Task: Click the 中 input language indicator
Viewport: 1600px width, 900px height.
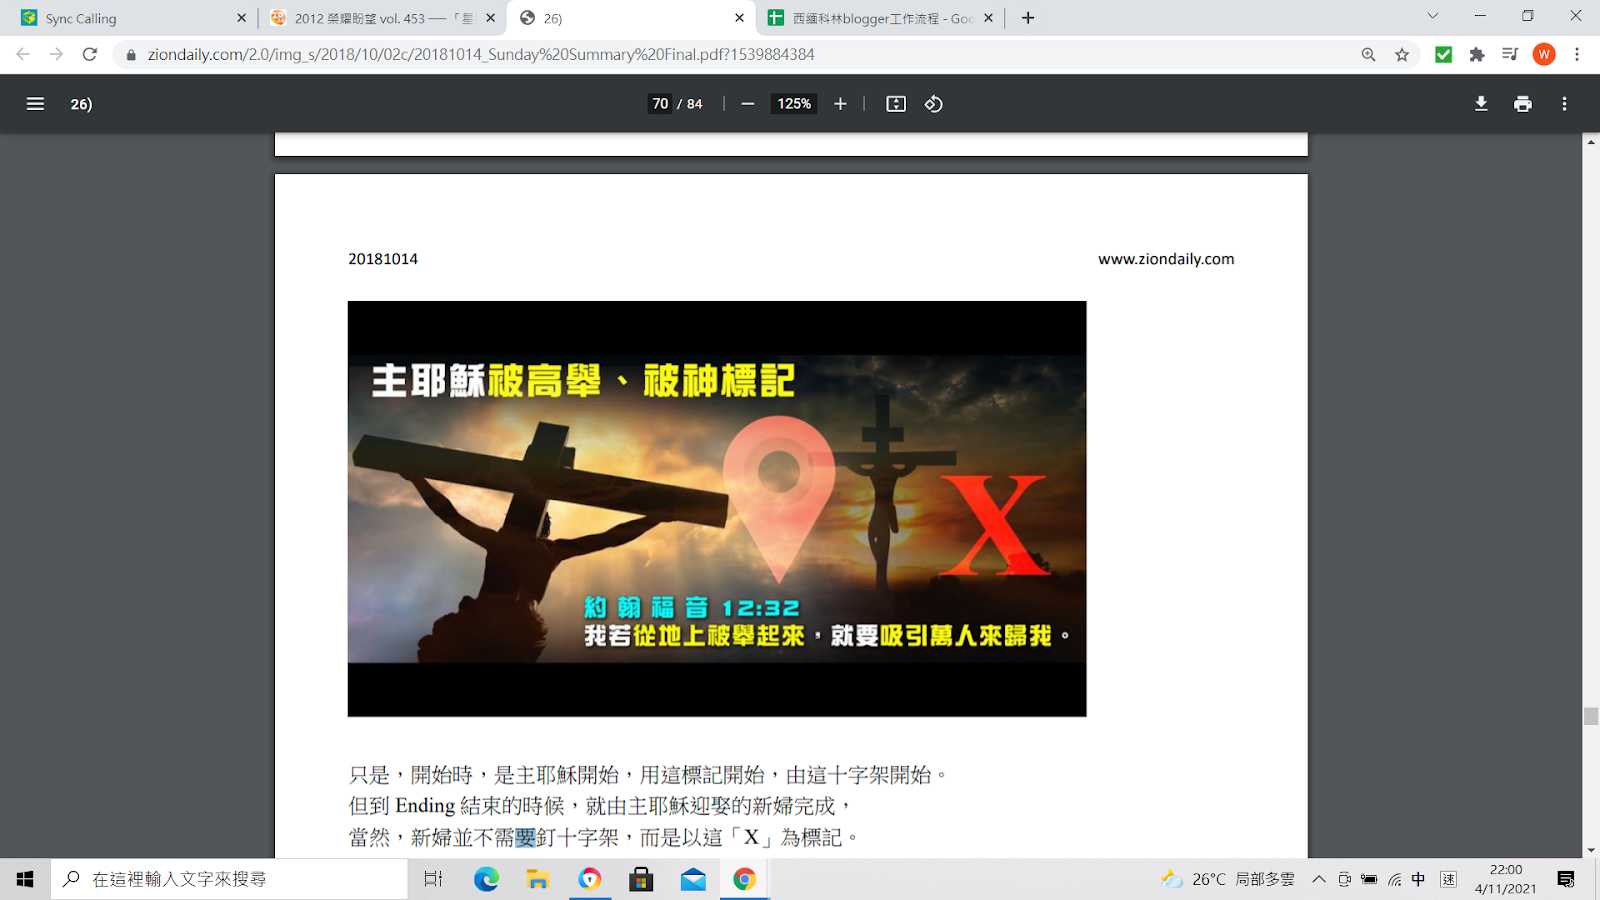Action: (1418, 879)
